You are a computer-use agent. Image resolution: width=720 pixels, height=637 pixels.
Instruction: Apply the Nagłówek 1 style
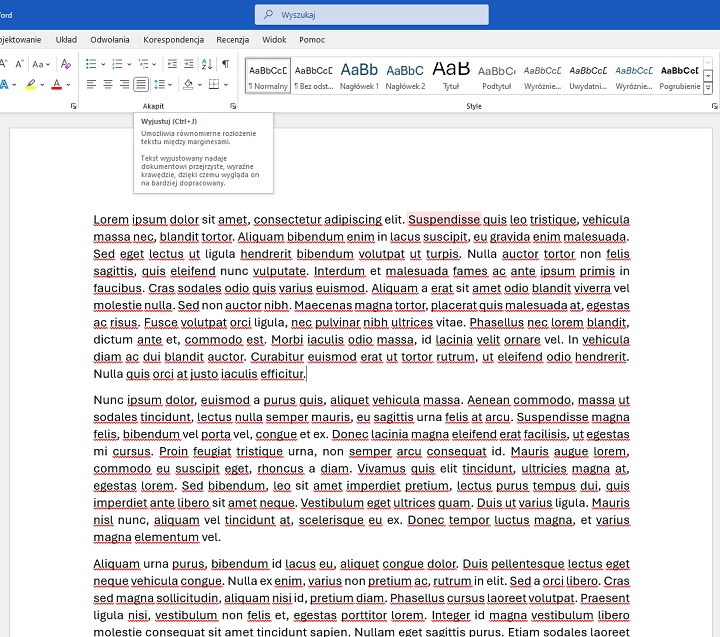tap(359, 75)
